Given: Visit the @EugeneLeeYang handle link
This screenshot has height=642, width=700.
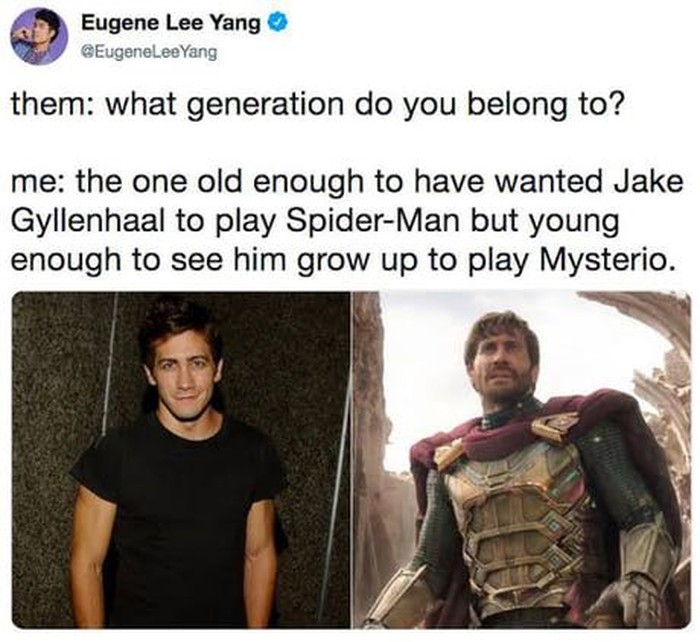Looking at the screenshot, I should tap(149, 53).
